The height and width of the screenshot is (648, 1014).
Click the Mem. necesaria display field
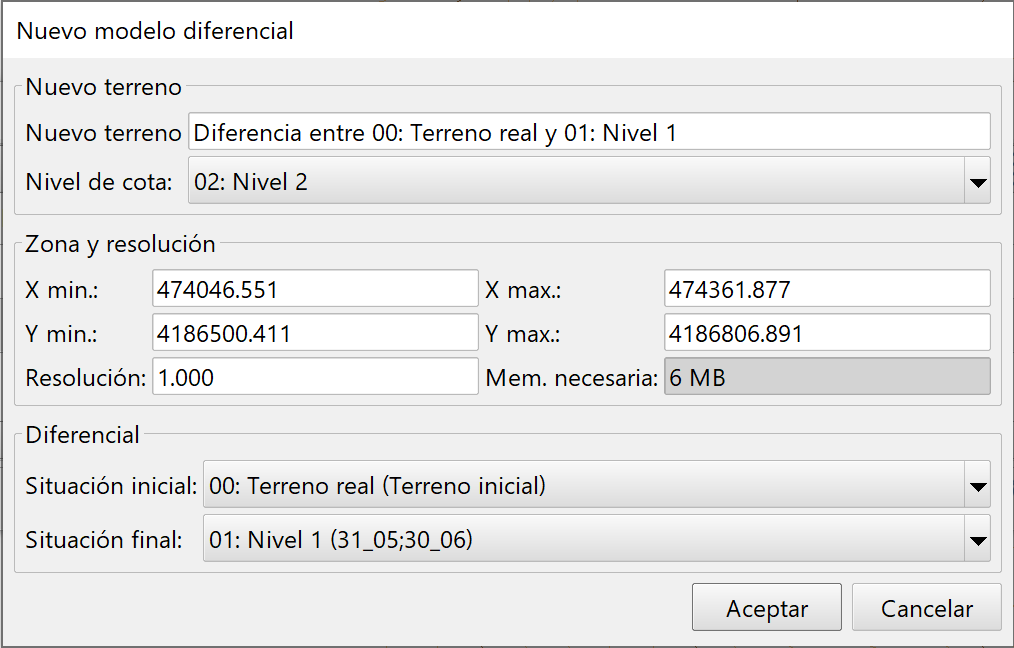827,376
